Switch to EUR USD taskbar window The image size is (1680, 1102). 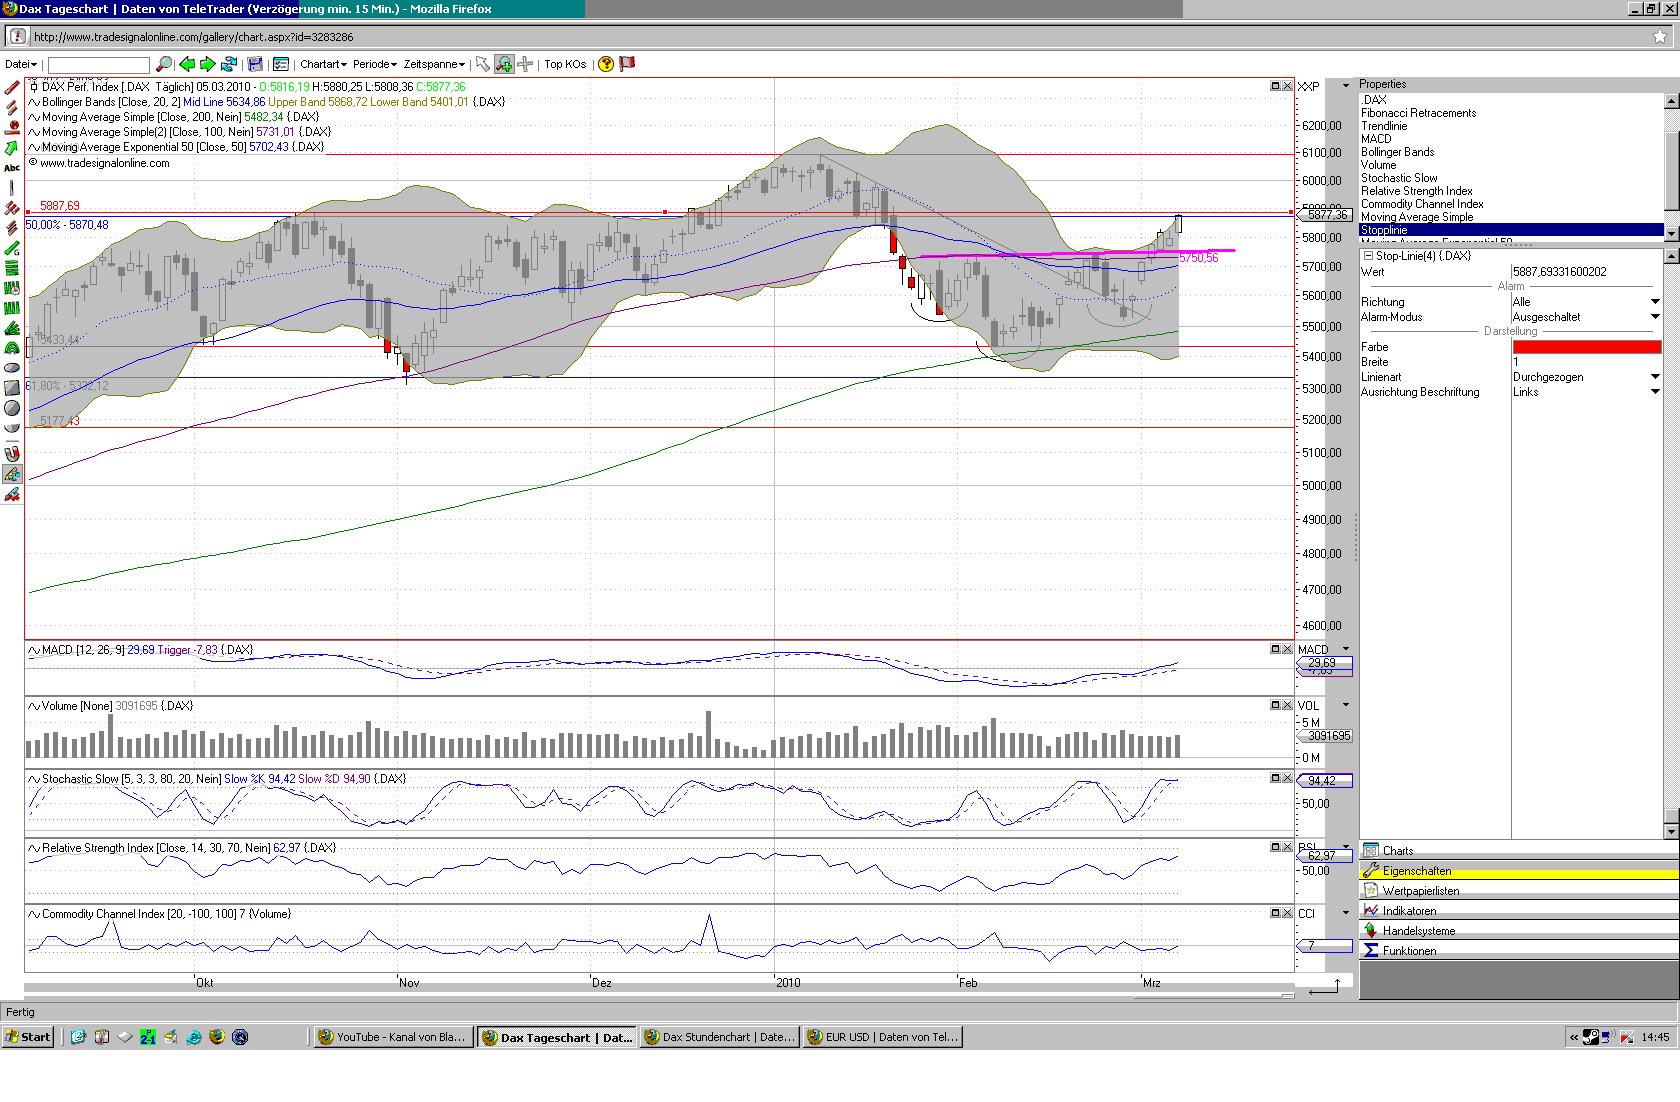click(883, 1037)
